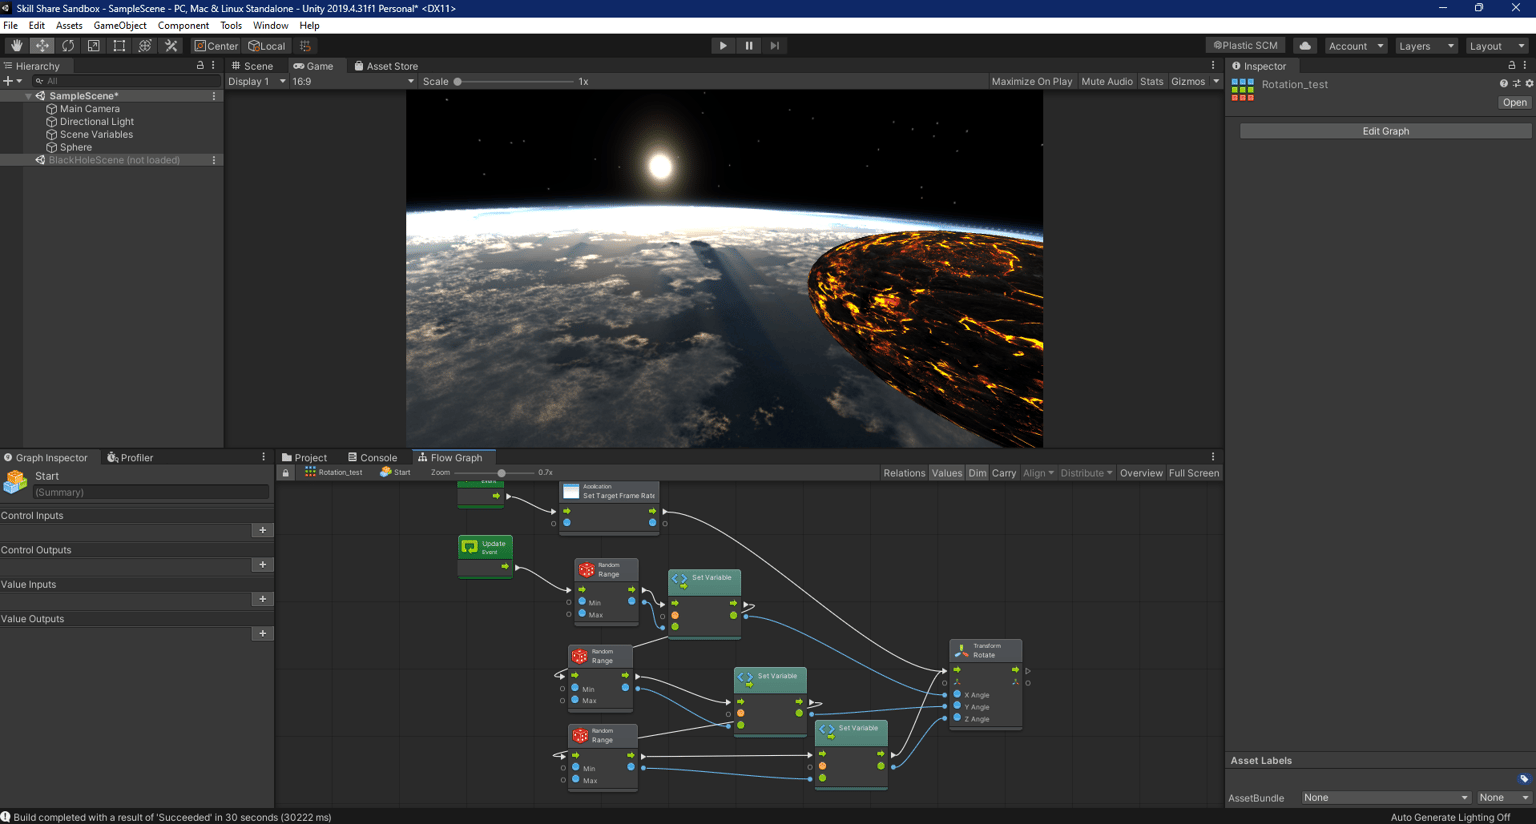Open Plastic SCM panel
This screenshot has height=824, width=1536.
[1246, 46]
